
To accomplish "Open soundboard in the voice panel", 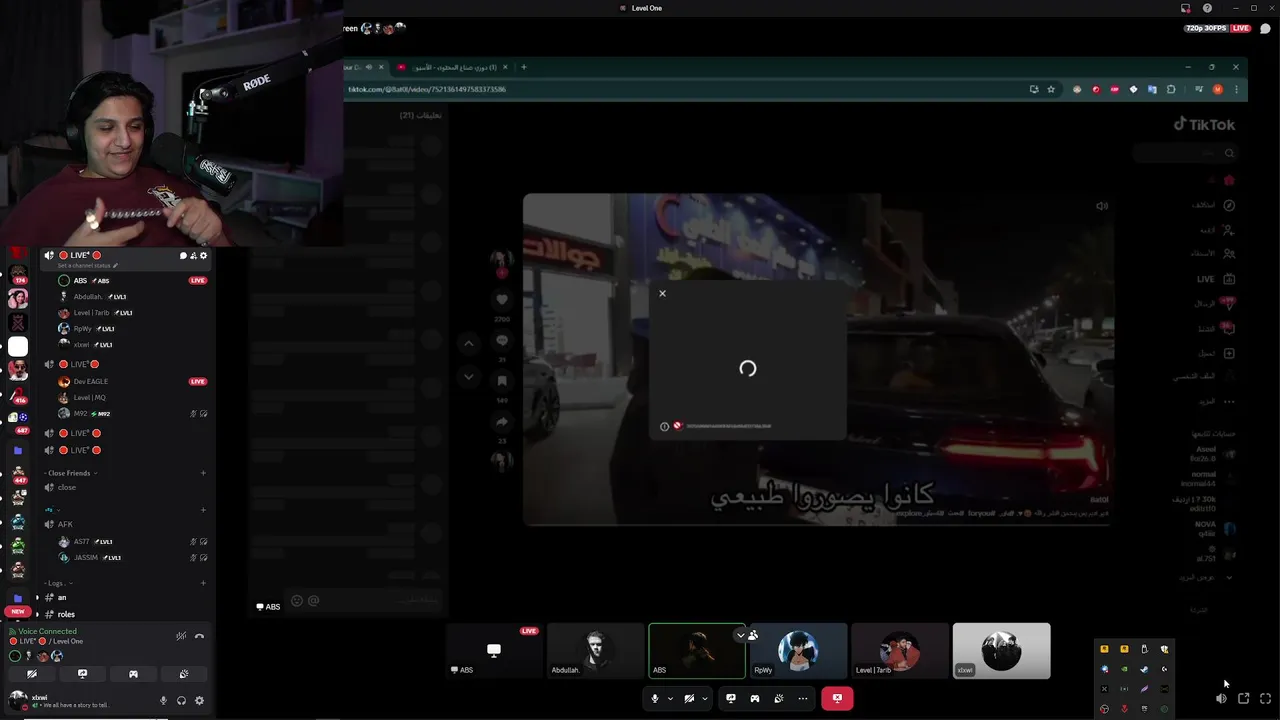I will pyautogui.click(x=184, y=674).
